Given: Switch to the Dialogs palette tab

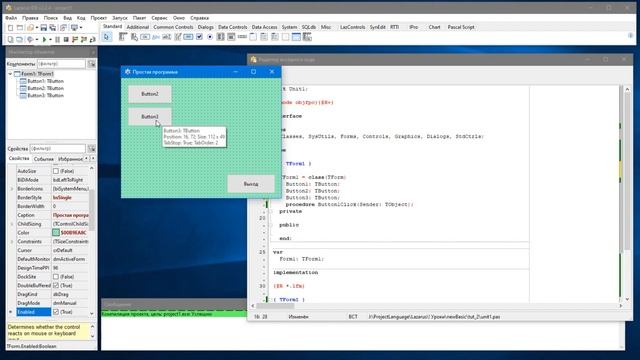Looking at the screenshot, I should tap(205, 27).
